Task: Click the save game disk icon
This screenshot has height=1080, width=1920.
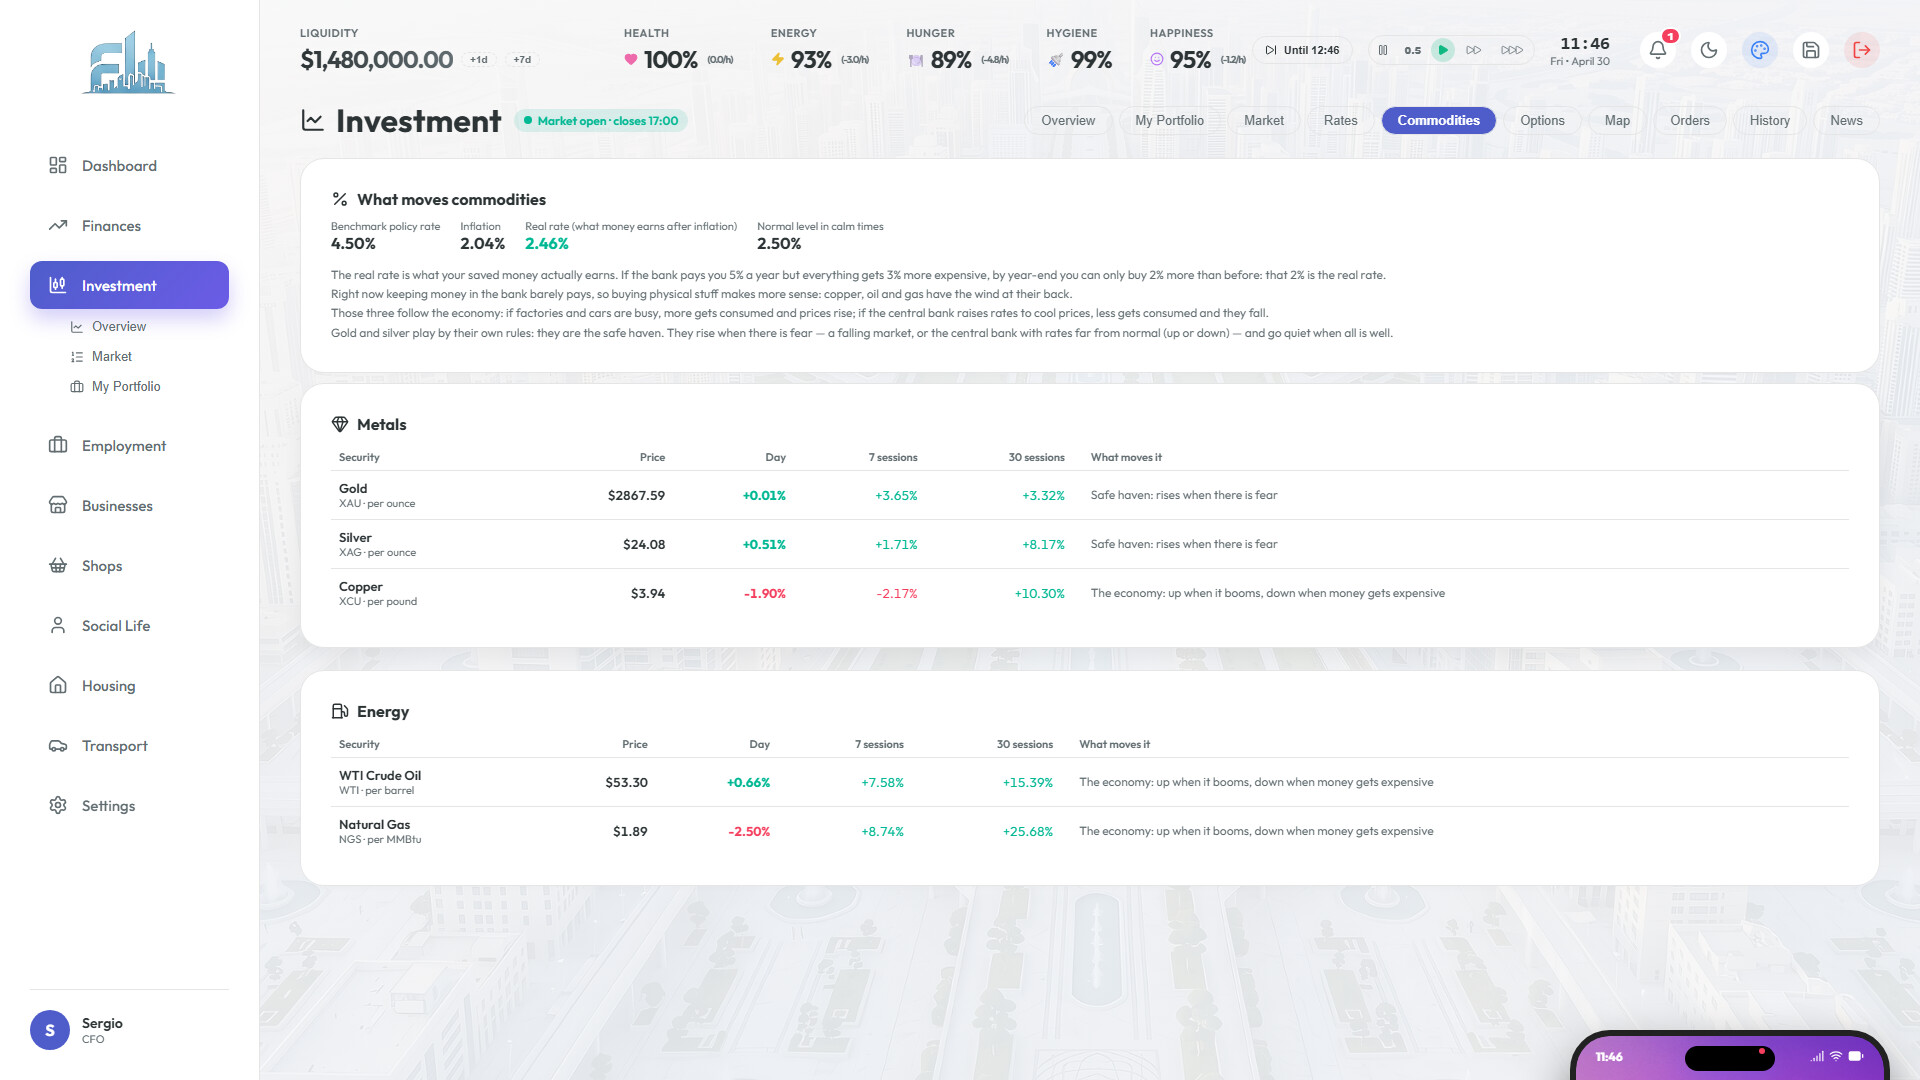Action: coord(1811,50)
